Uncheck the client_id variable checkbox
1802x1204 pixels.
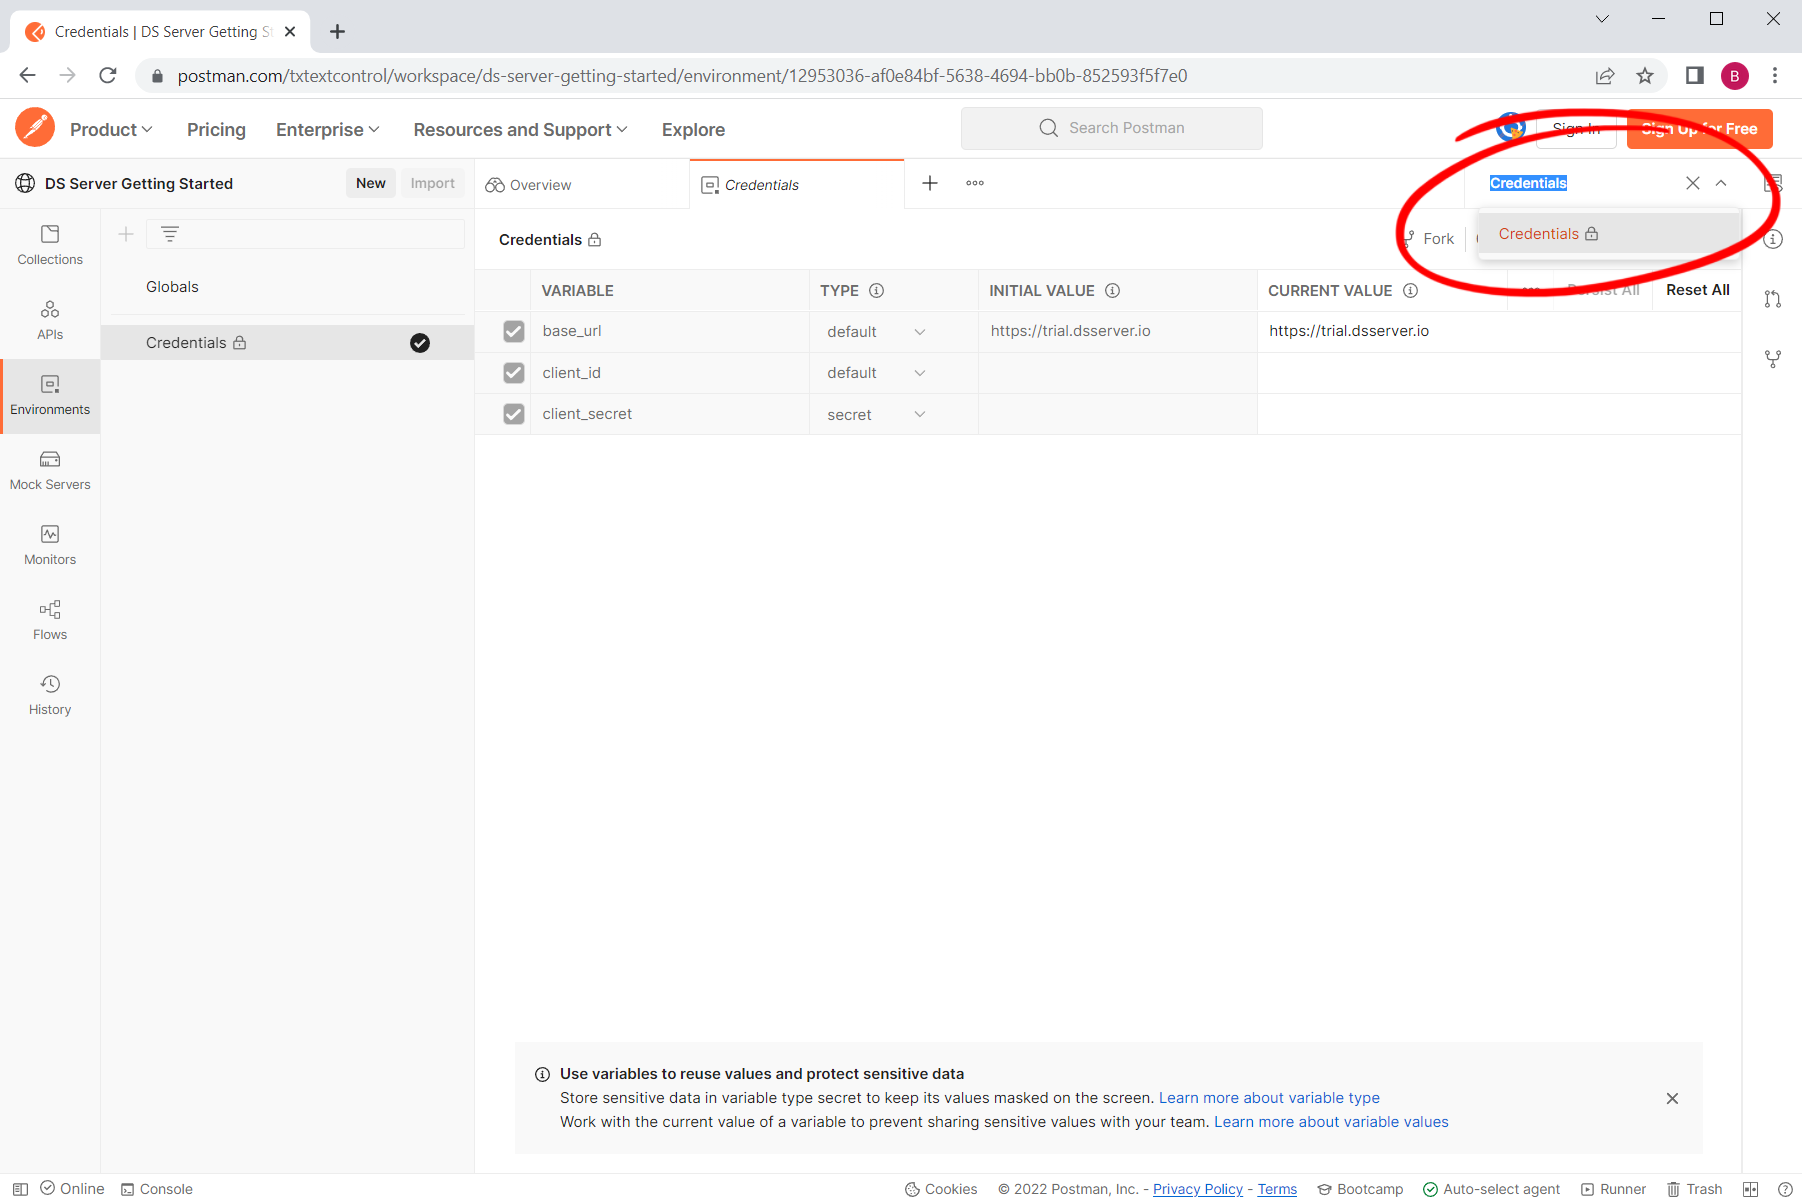click(x=514, y=373)
